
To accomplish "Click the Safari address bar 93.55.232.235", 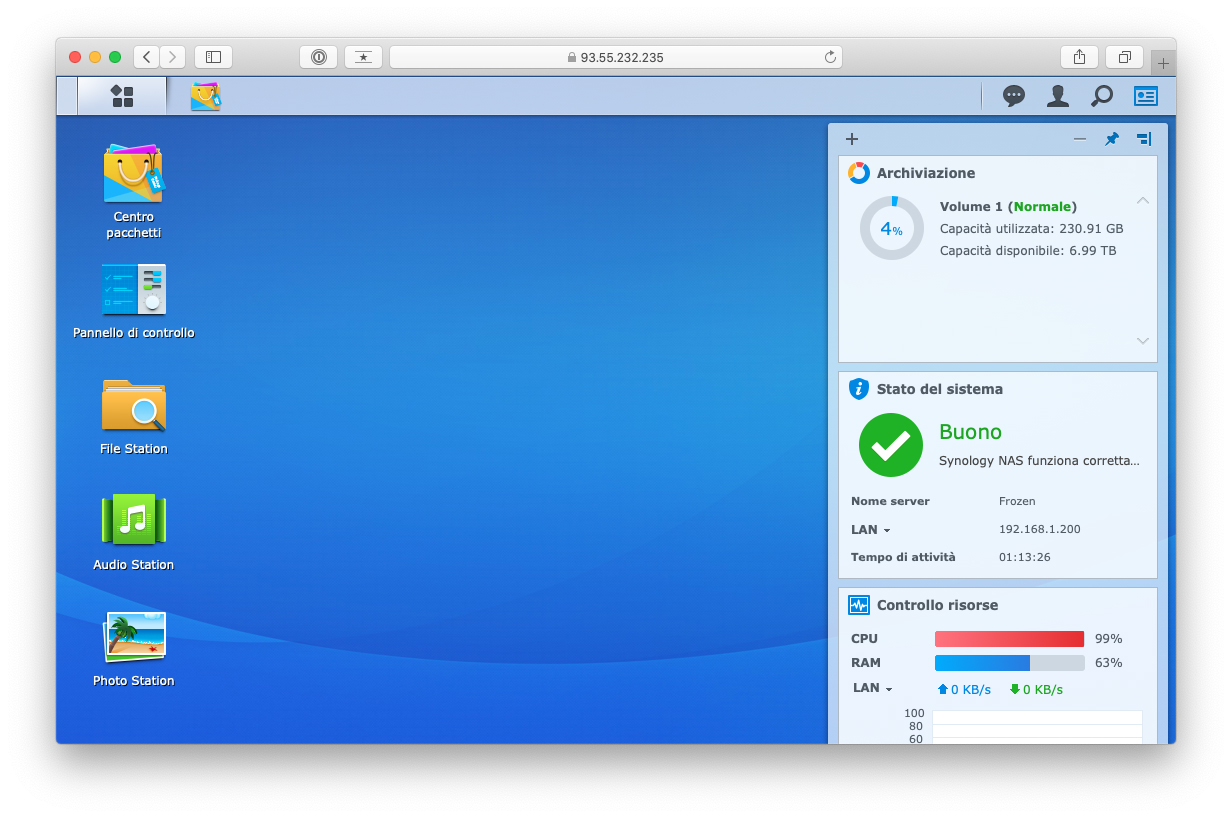I will tap(616, 57).
